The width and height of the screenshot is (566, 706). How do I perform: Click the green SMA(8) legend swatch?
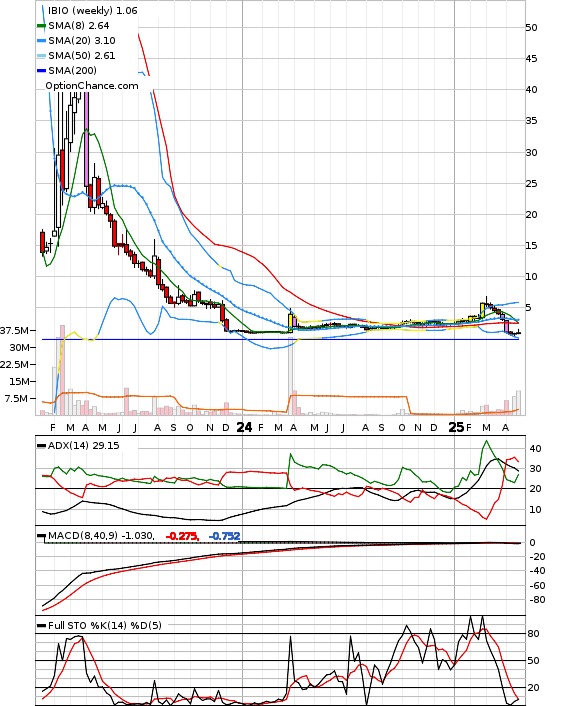41,26
